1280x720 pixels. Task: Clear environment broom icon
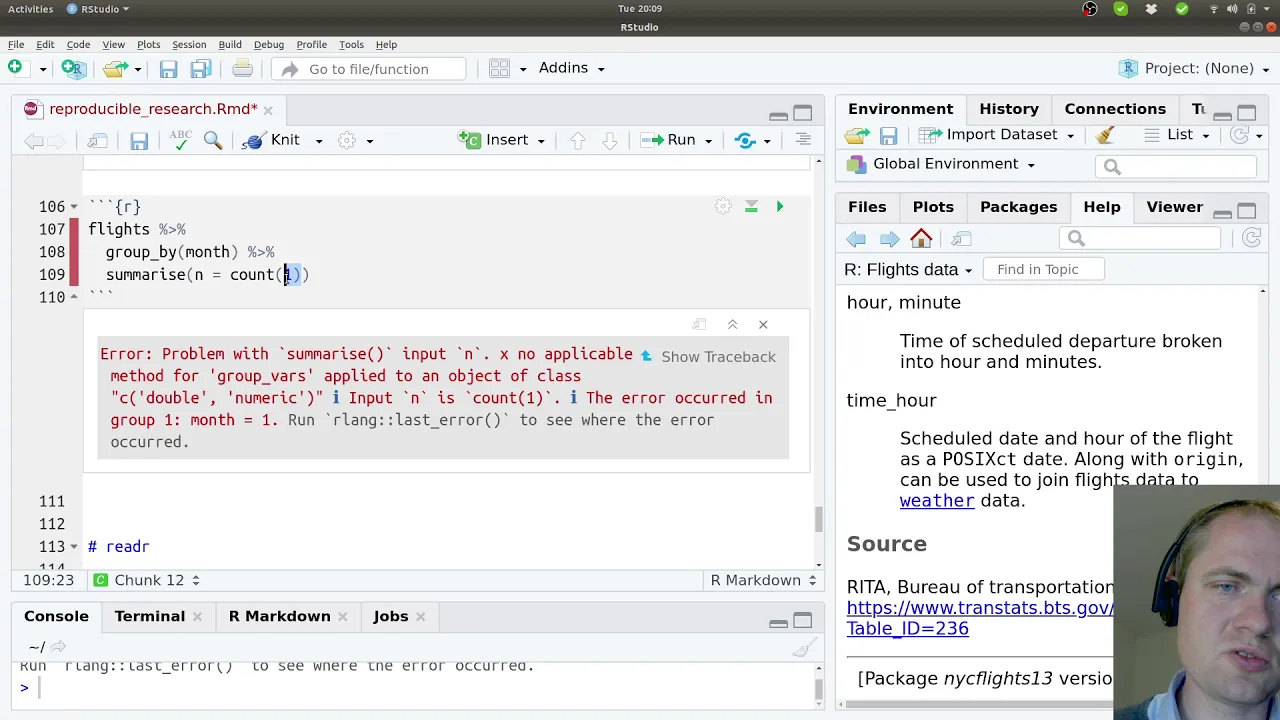(1105, 135)
